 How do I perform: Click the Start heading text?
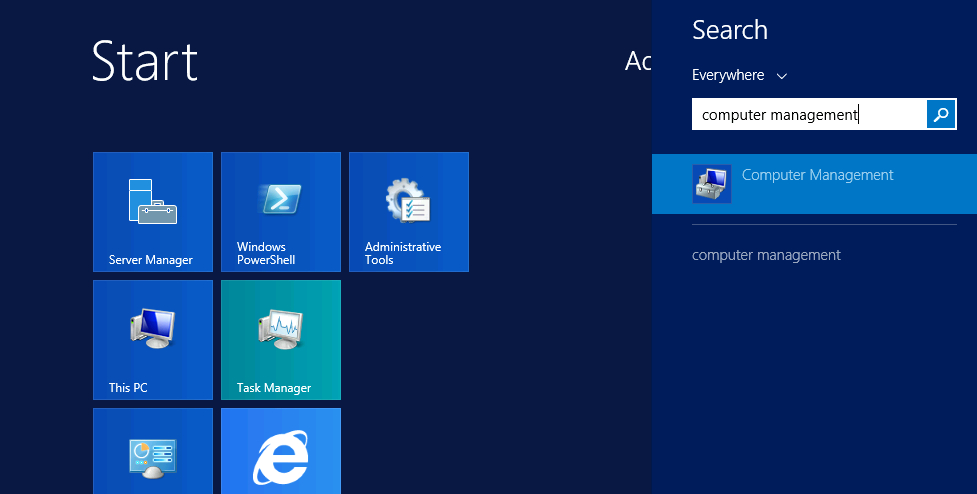pyautogui.click(x=145, y=61)
